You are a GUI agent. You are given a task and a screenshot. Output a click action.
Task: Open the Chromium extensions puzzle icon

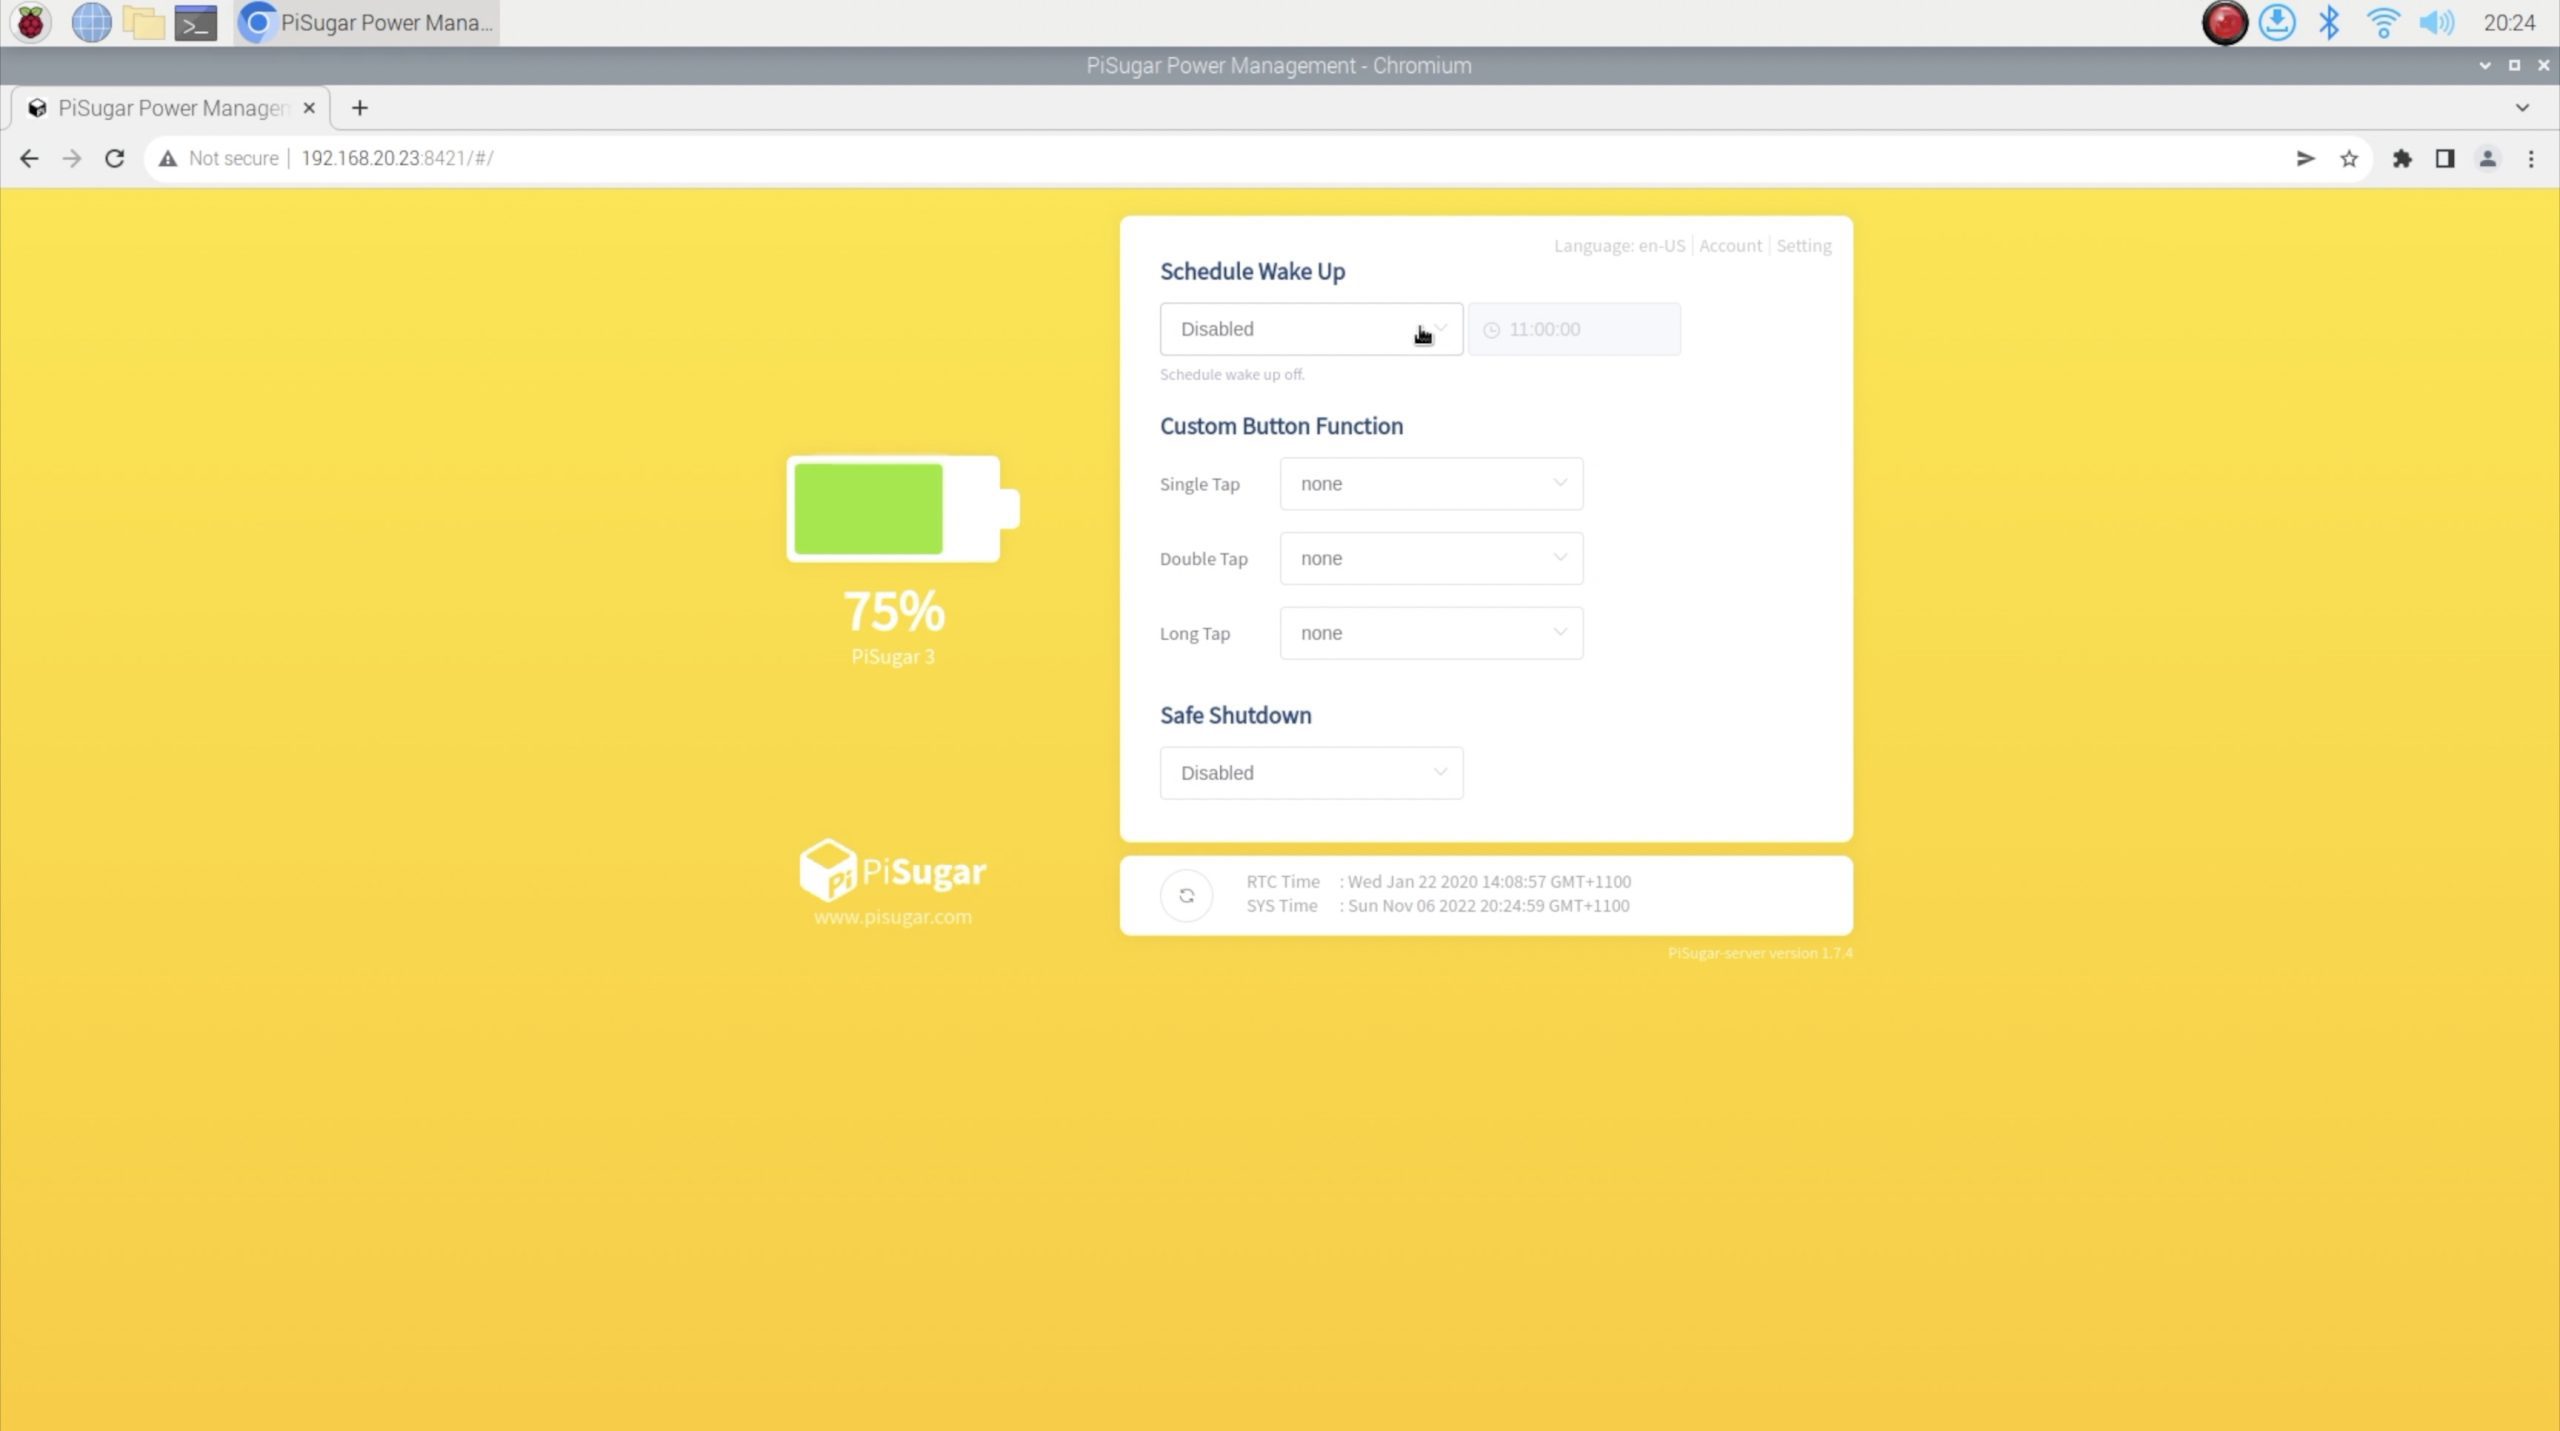coord(2402,158)
